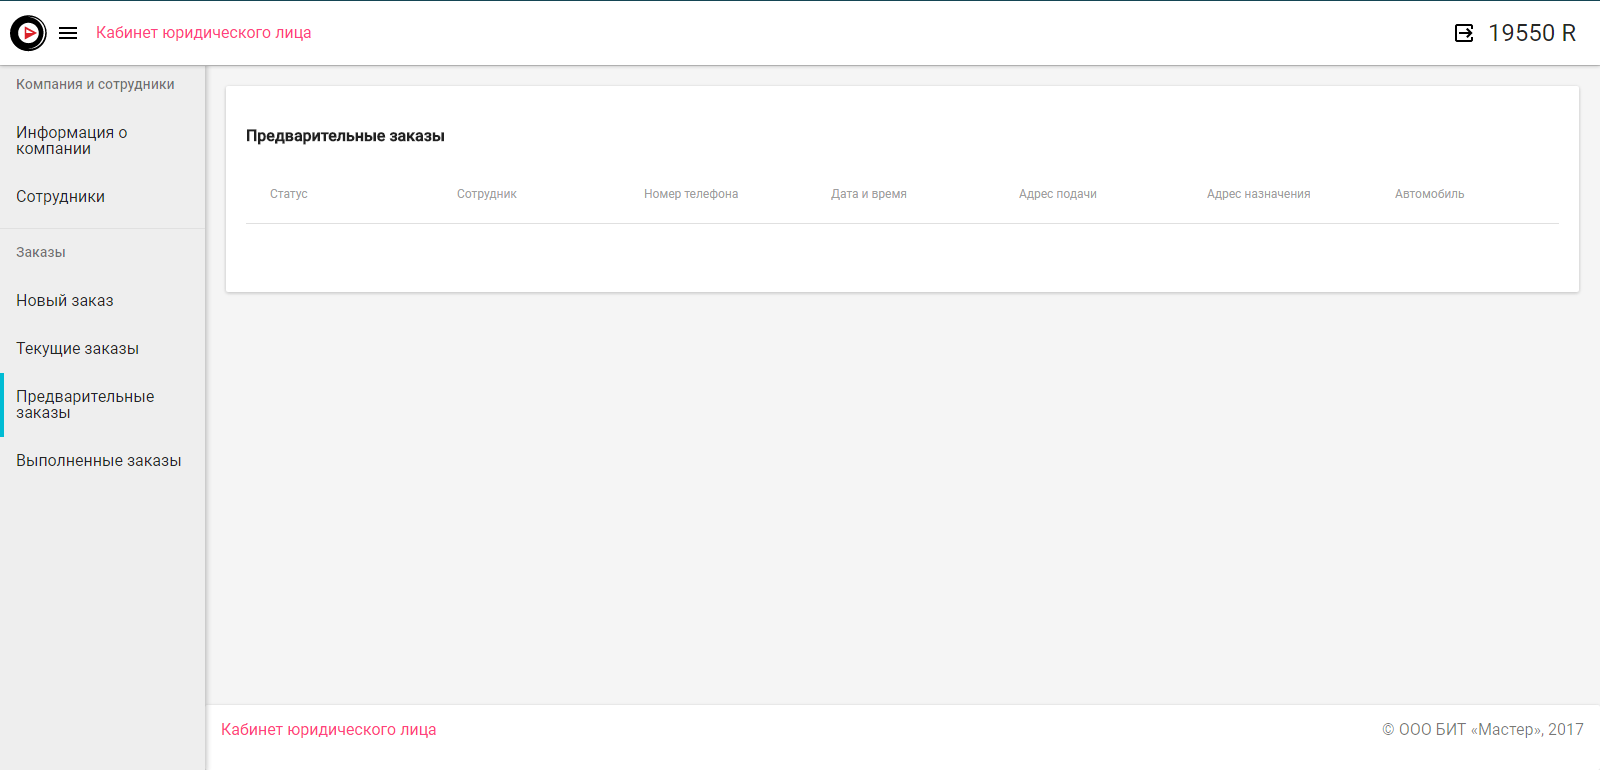Click the Сотрудник column header
Screen dimensions: 1600x770
pos(487,194)
